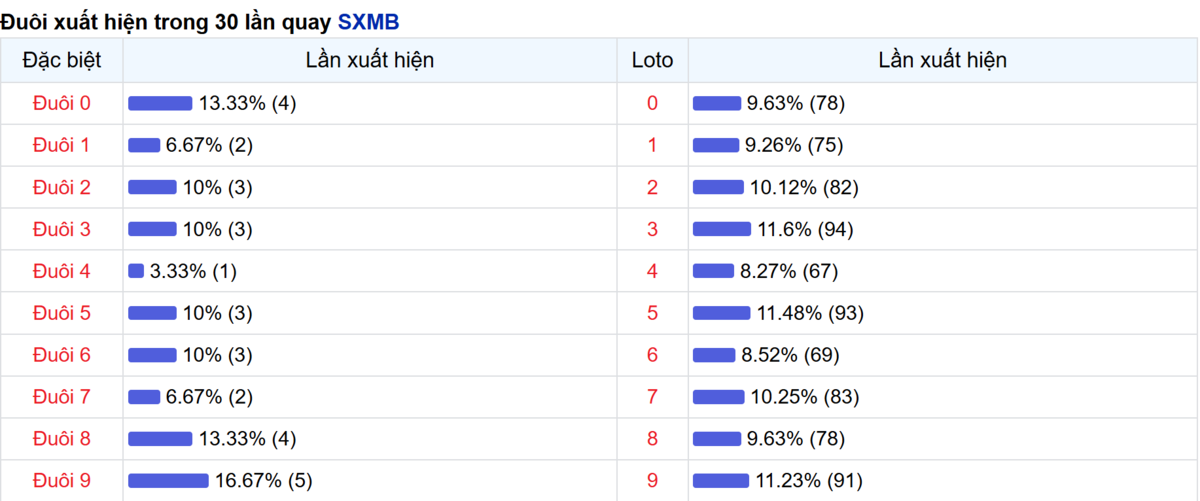The height and width of the screenshot is (501, 1200).
Task: Click the Đuôi 2 label
Action: click(61, 187)
